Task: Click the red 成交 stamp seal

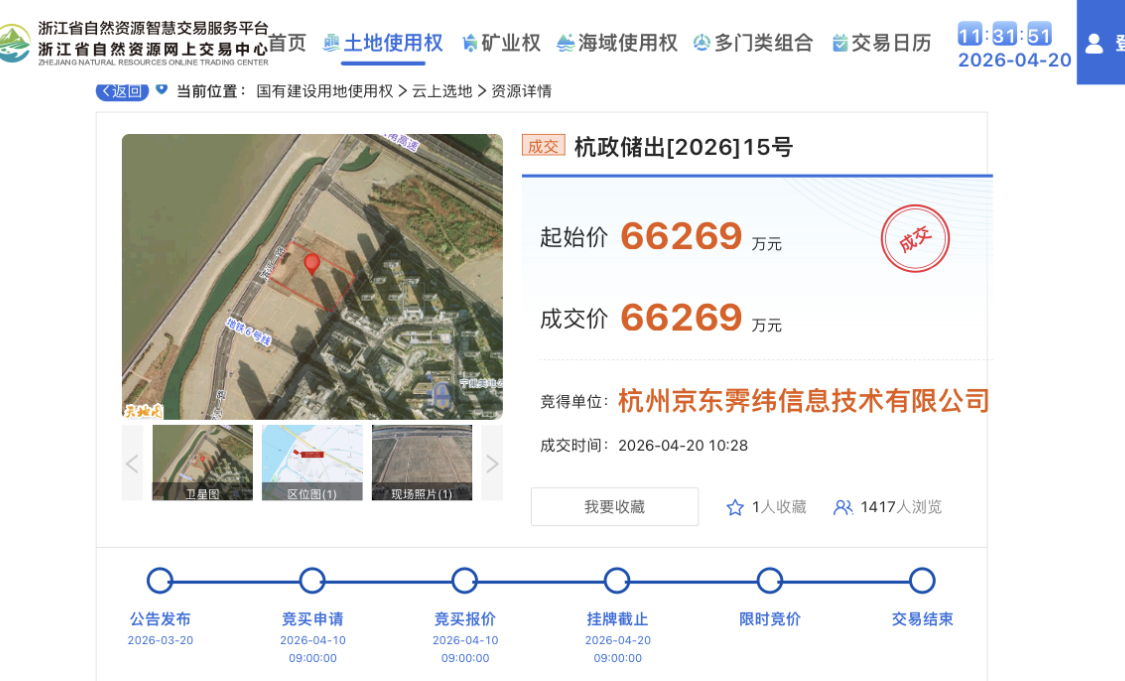Action: click(x=914, y=239)
